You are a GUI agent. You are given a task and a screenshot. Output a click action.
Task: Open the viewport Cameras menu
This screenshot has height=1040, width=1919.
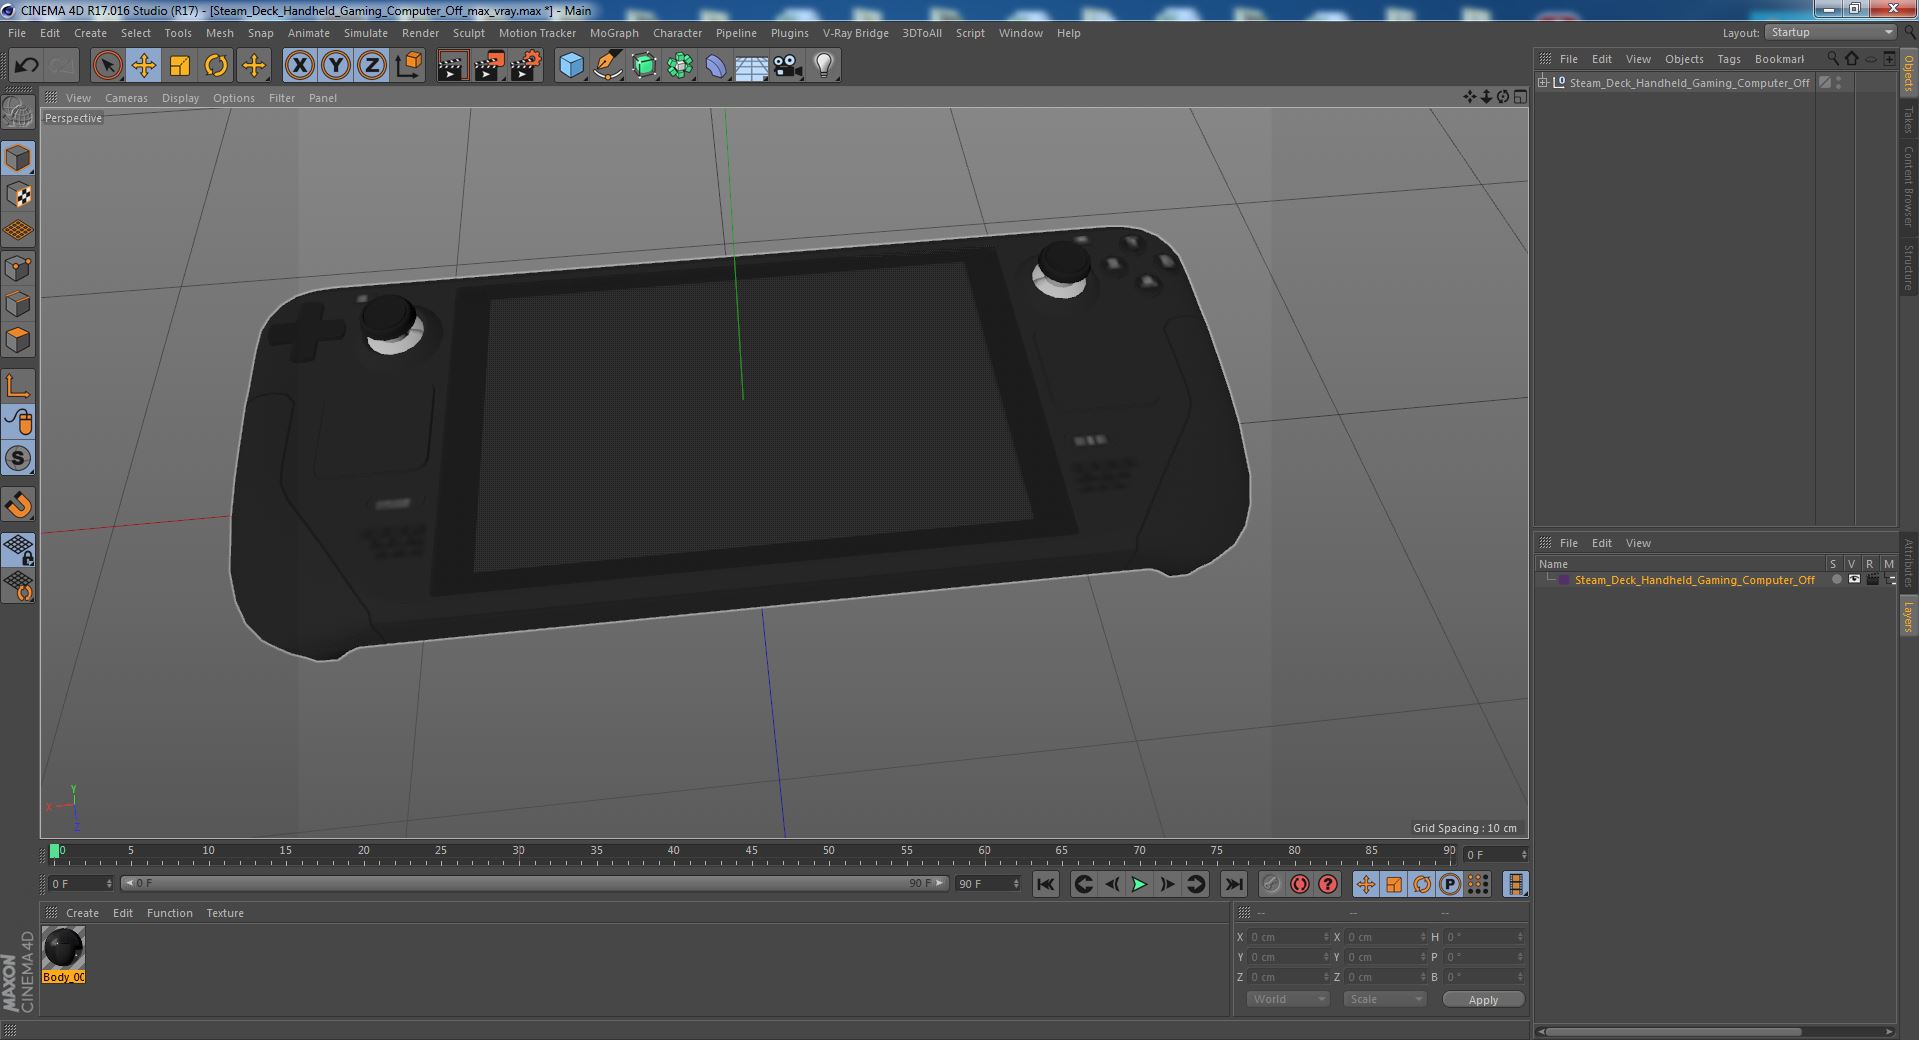point(126,98)
